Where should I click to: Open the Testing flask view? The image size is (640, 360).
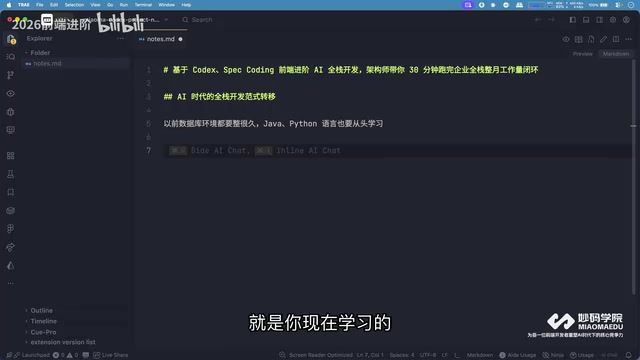(11, 174)
